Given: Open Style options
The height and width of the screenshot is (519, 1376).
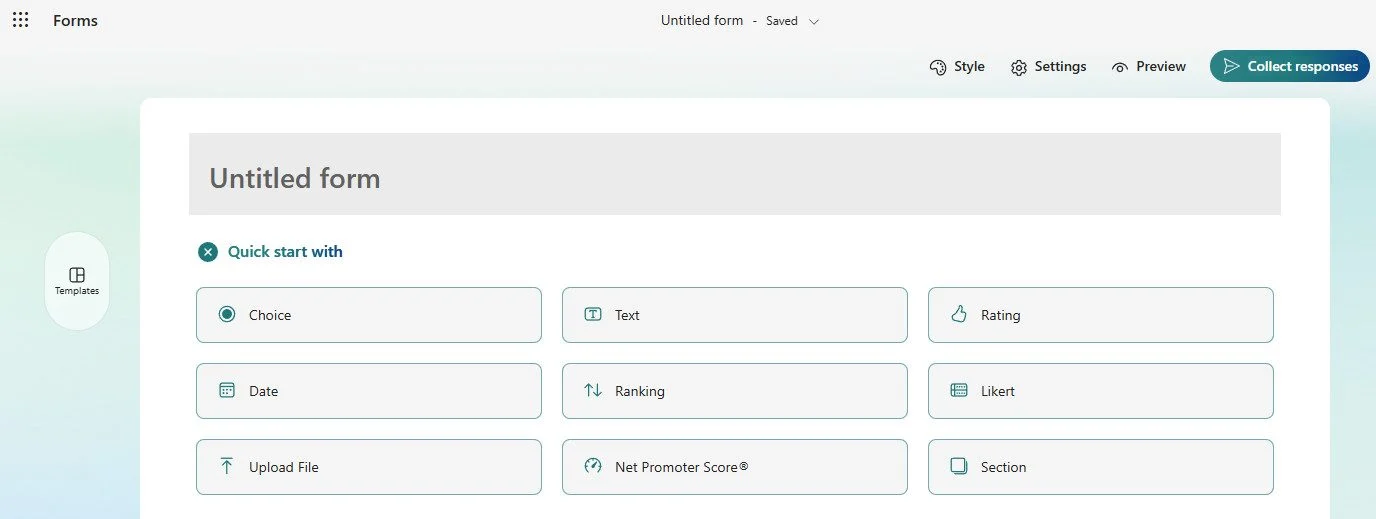Looking at the screenshot, I should (957, 67).
